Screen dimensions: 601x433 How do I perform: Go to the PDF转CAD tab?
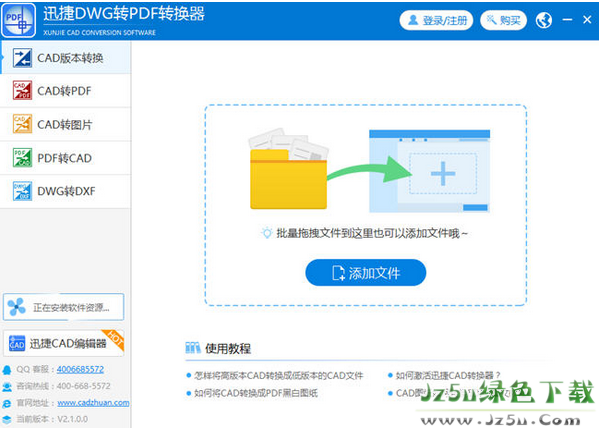[x=66, y=158]
